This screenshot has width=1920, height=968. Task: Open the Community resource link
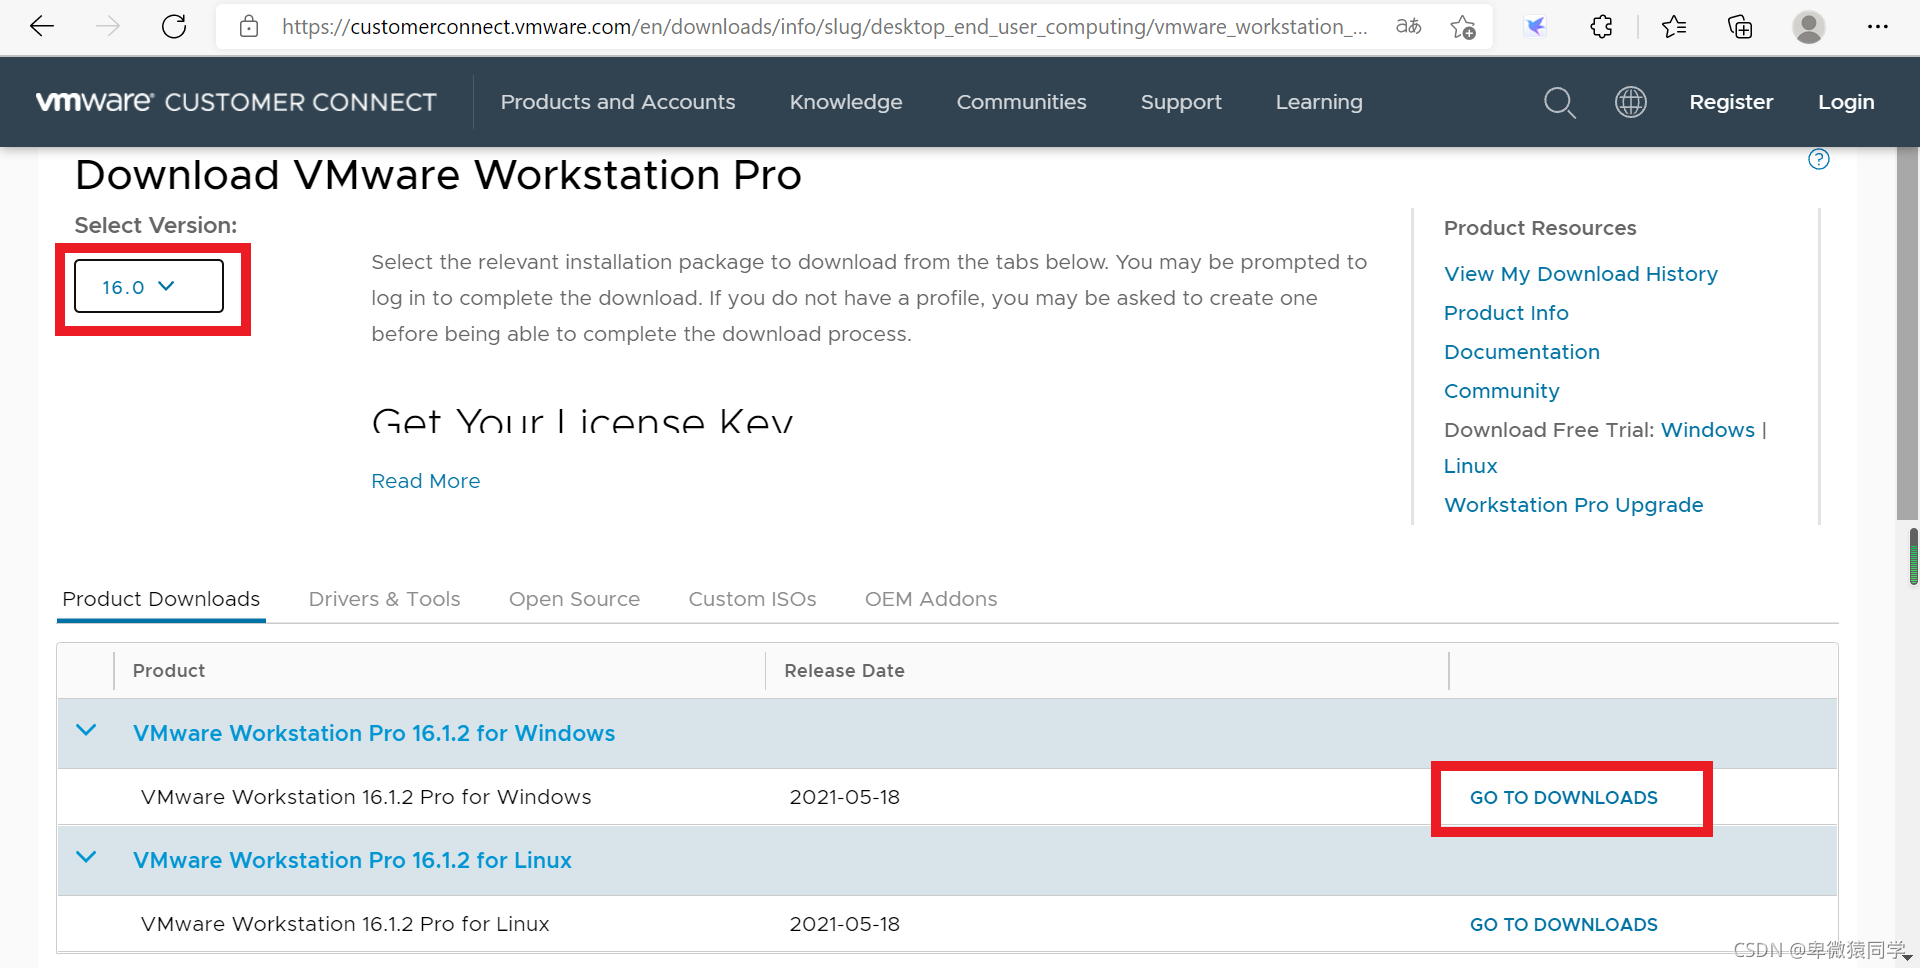tap(1502, 391)
